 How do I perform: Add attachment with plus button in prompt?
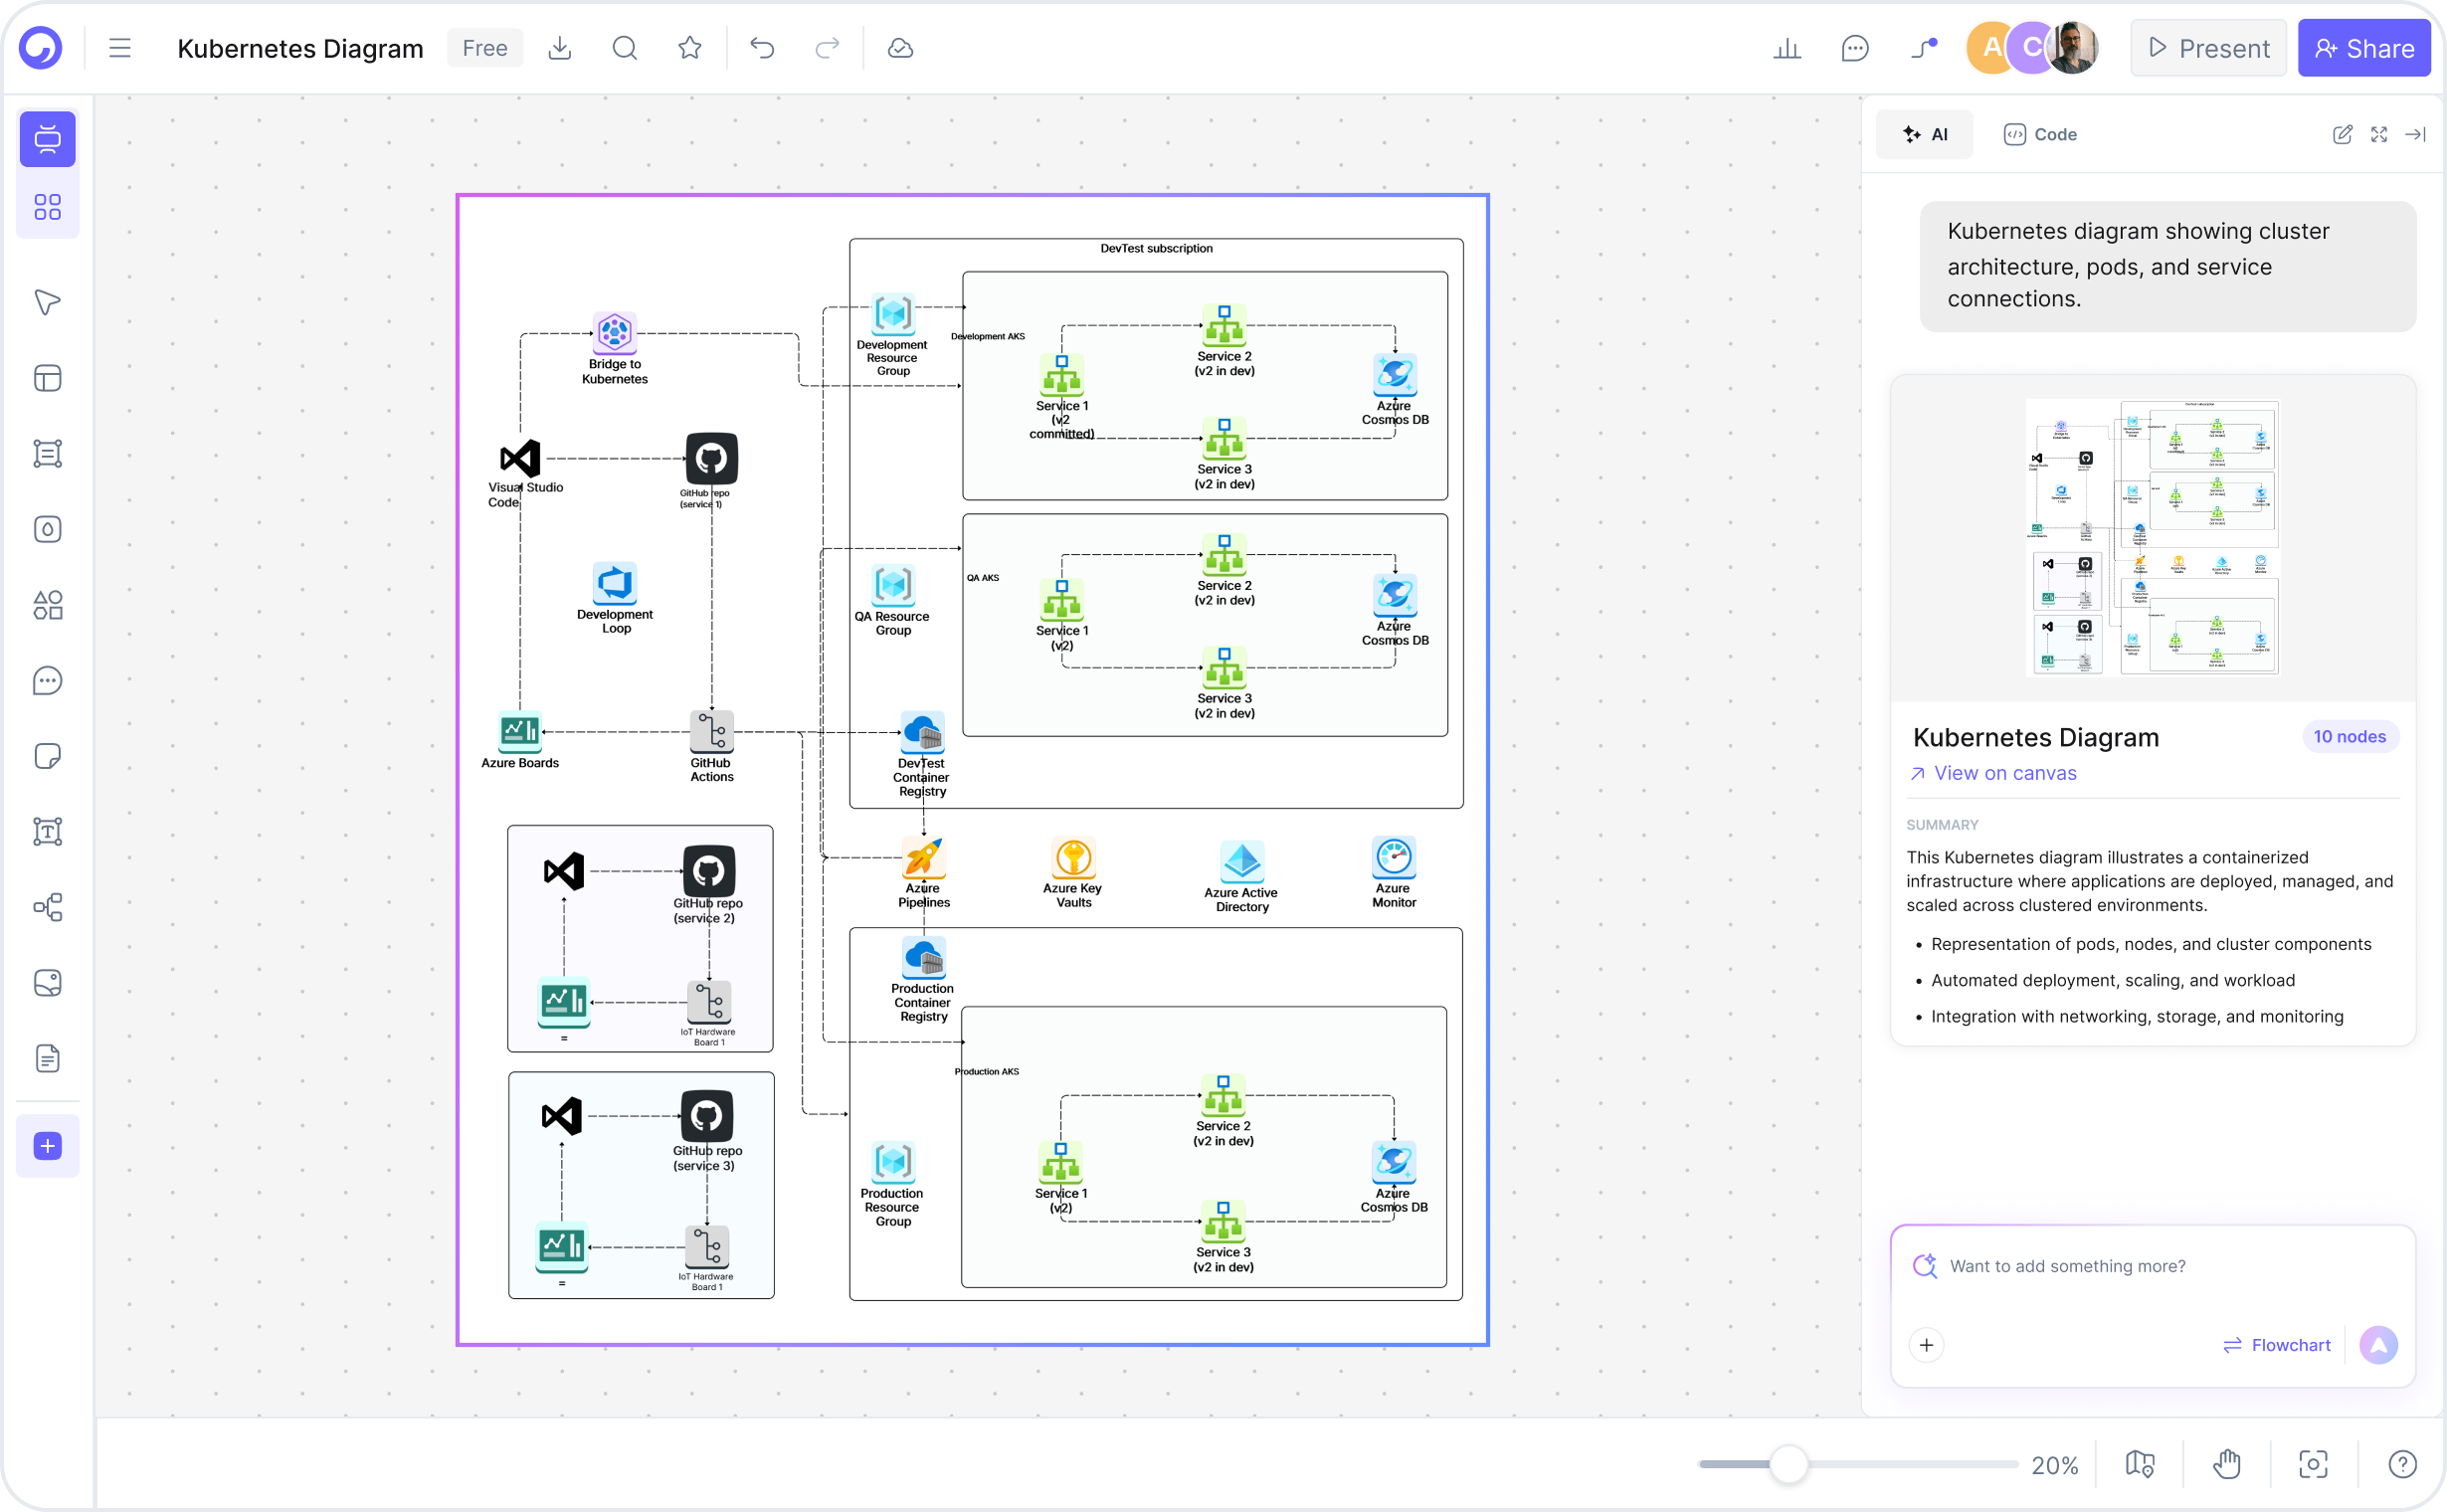1926,1345
